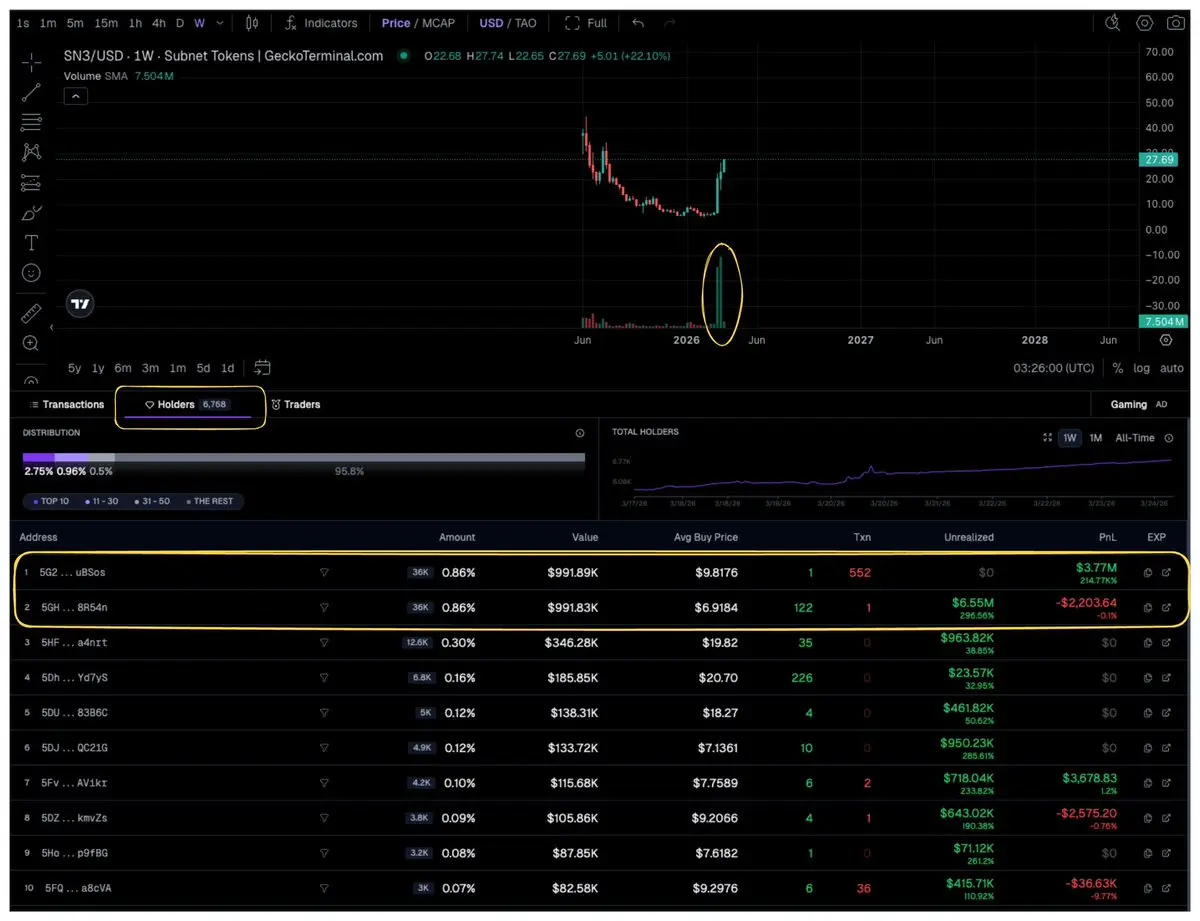Select the 15m timeframe
Viewport: 1200px width, 921px height.
point(106,23)
